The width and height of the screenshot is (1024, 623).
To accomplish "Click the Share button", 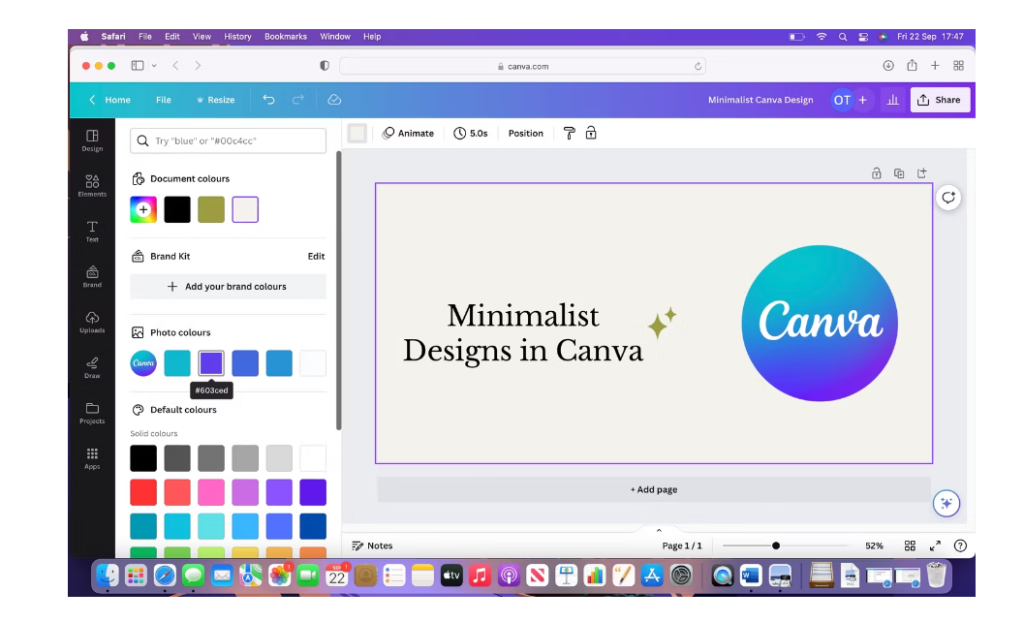I will [940, 100].
